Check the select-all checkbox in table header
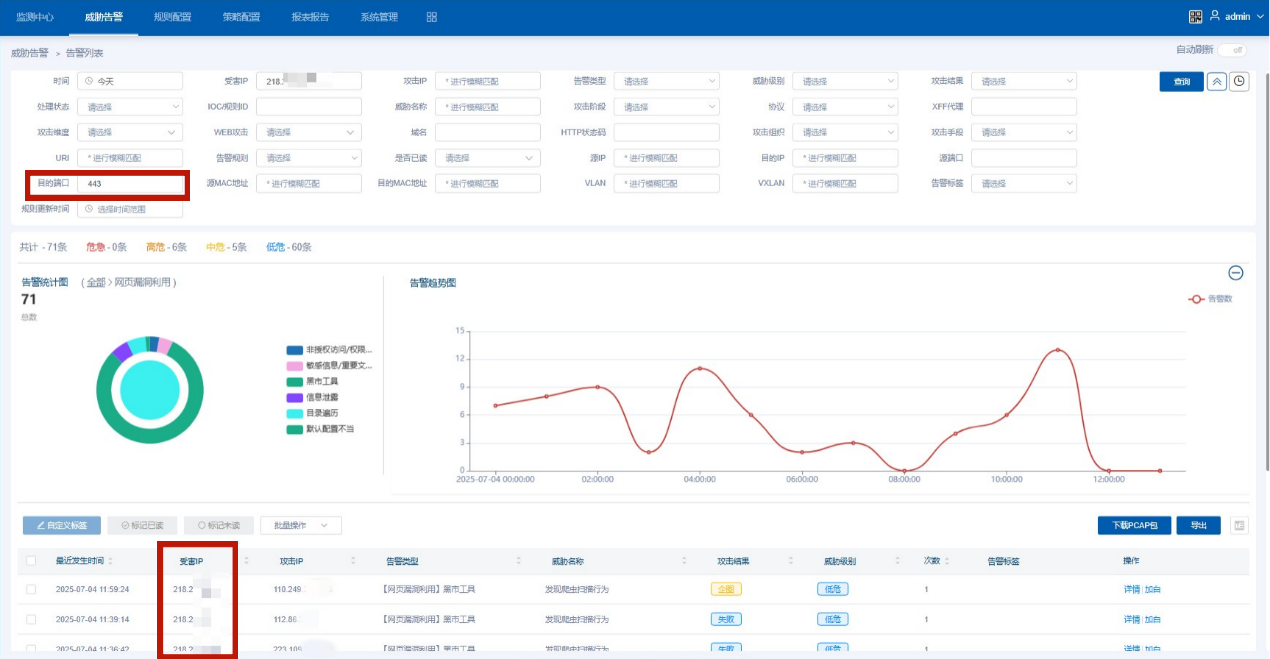This screenshot has height=659, width=1270. pos(31,561)
